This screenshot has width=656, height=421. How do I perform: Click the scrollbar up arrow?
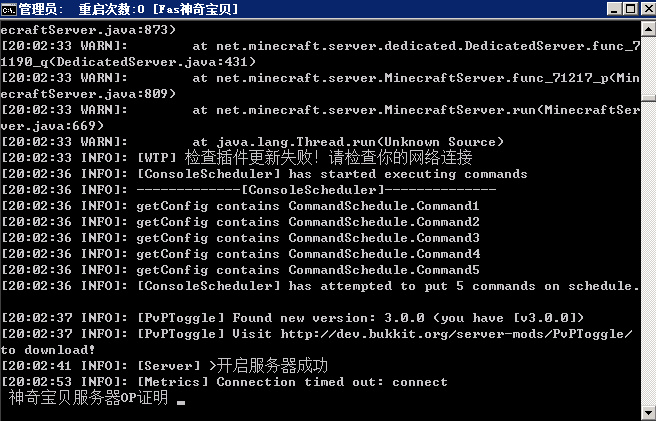[648, 29]
